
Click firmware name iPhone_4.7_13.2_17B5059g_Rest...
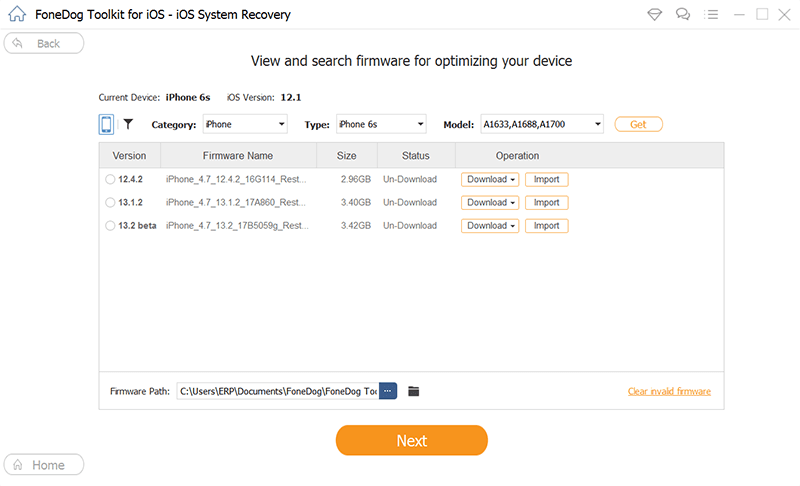(x=237, y=225)
